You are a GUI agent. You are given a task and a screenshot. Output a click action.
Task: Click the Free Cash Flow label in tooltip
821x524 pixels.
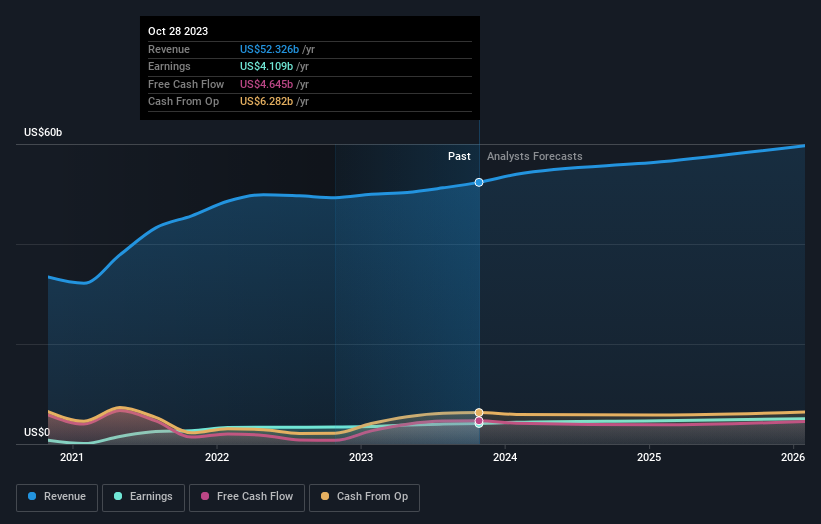(186, 84)
